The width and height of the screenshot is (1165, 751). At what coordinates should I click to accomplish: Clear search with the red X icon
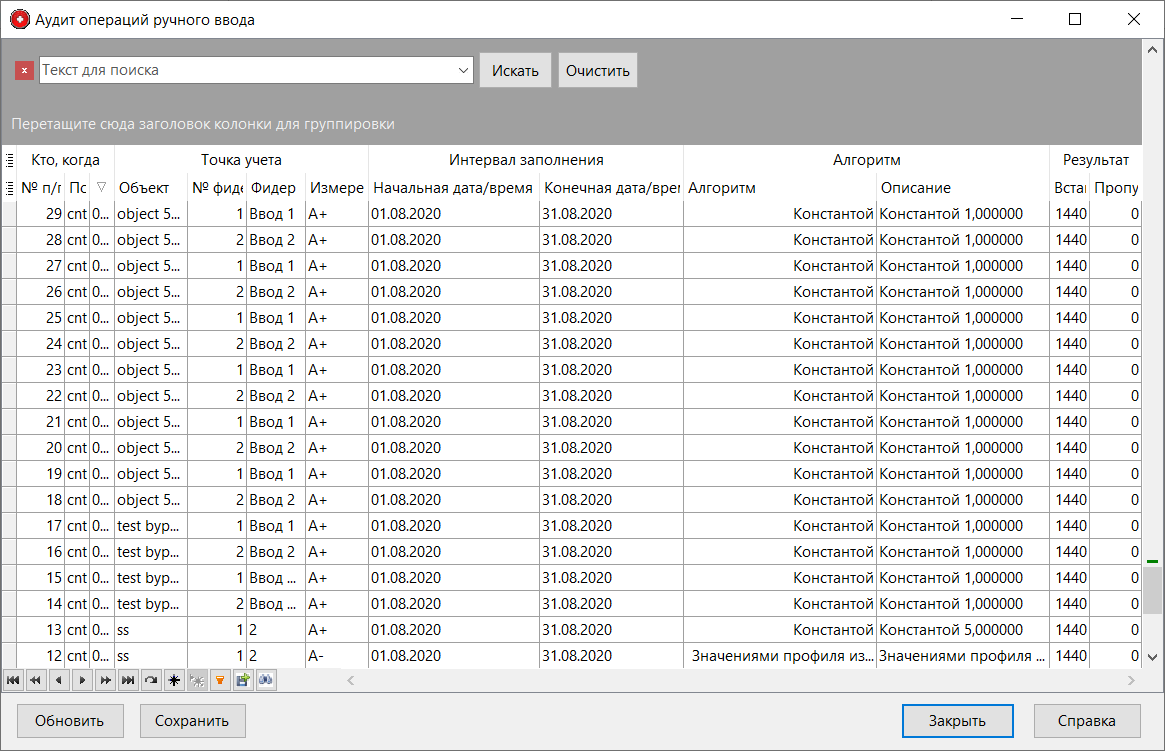(x=23, y=70)
